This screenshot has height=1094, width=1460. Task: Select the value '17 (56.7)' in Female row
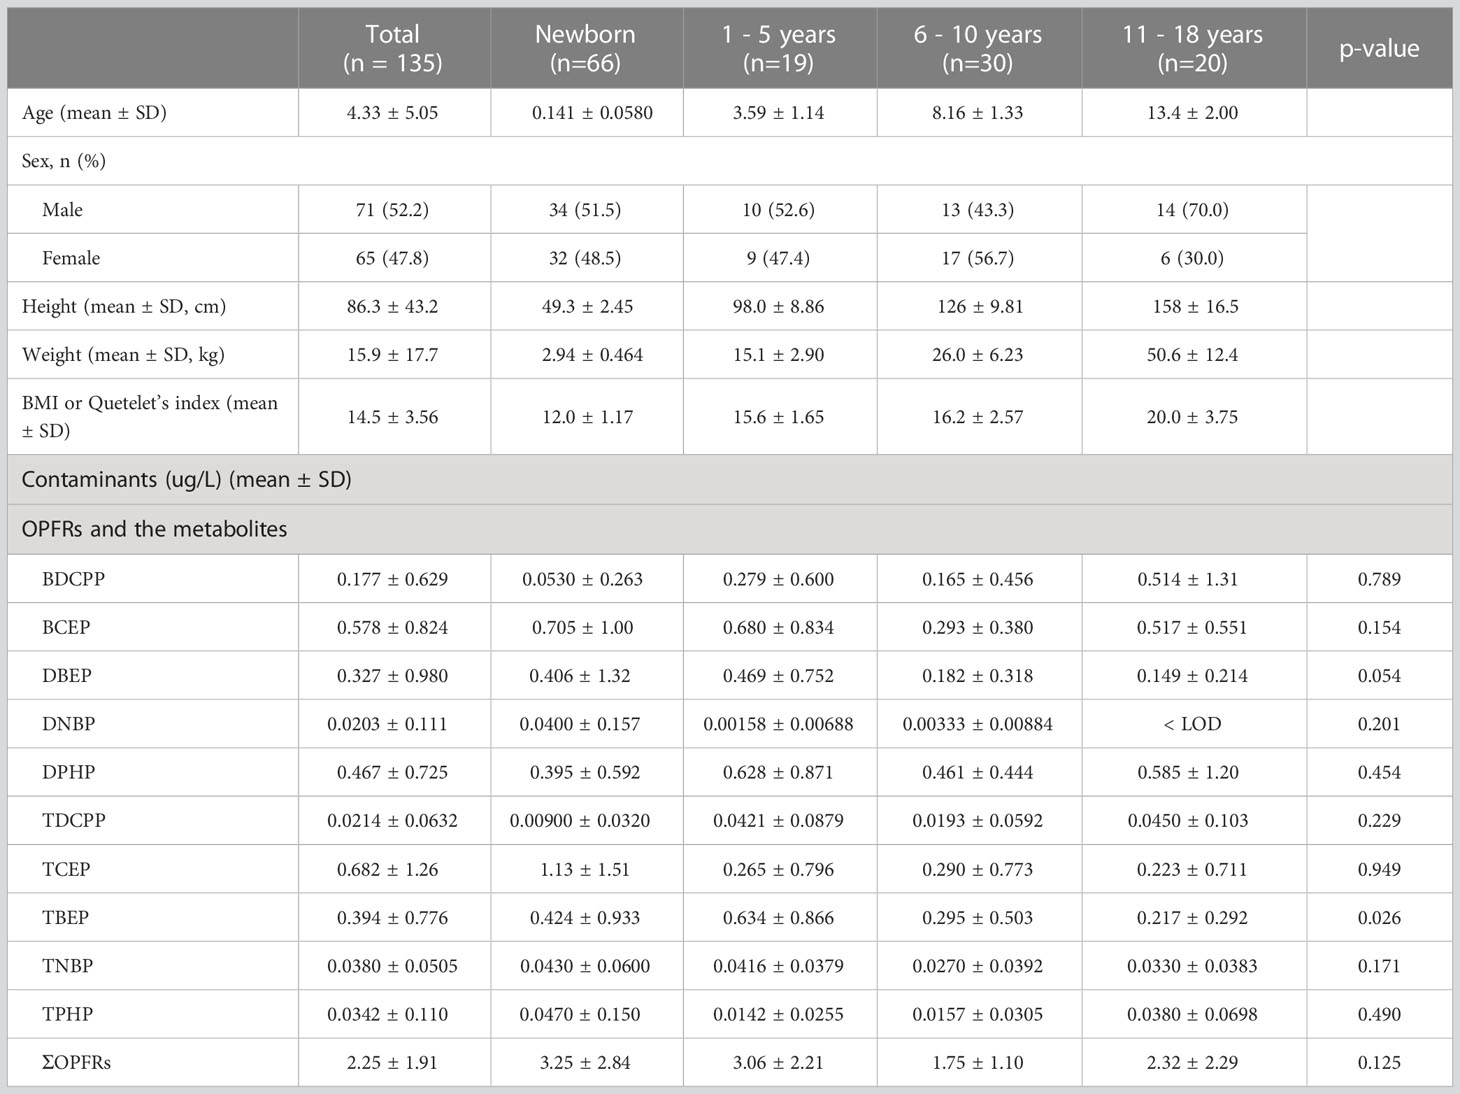pos(978,258)
